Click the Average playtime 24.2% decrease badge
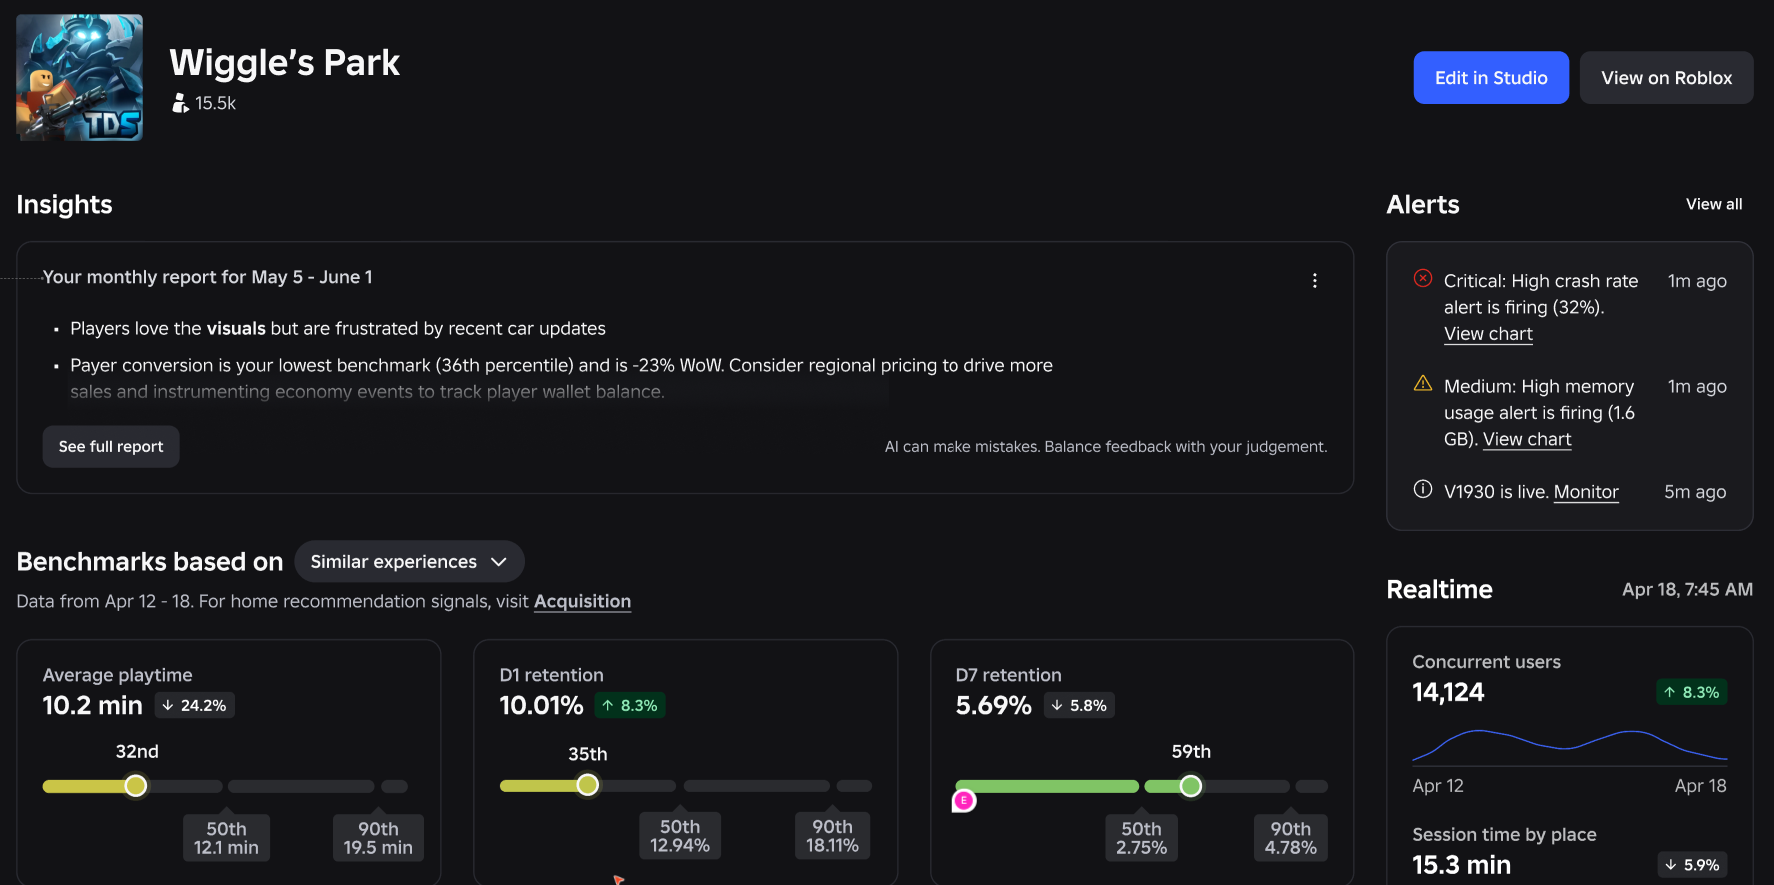1774x885 pixels. click(x=195, y=705)
